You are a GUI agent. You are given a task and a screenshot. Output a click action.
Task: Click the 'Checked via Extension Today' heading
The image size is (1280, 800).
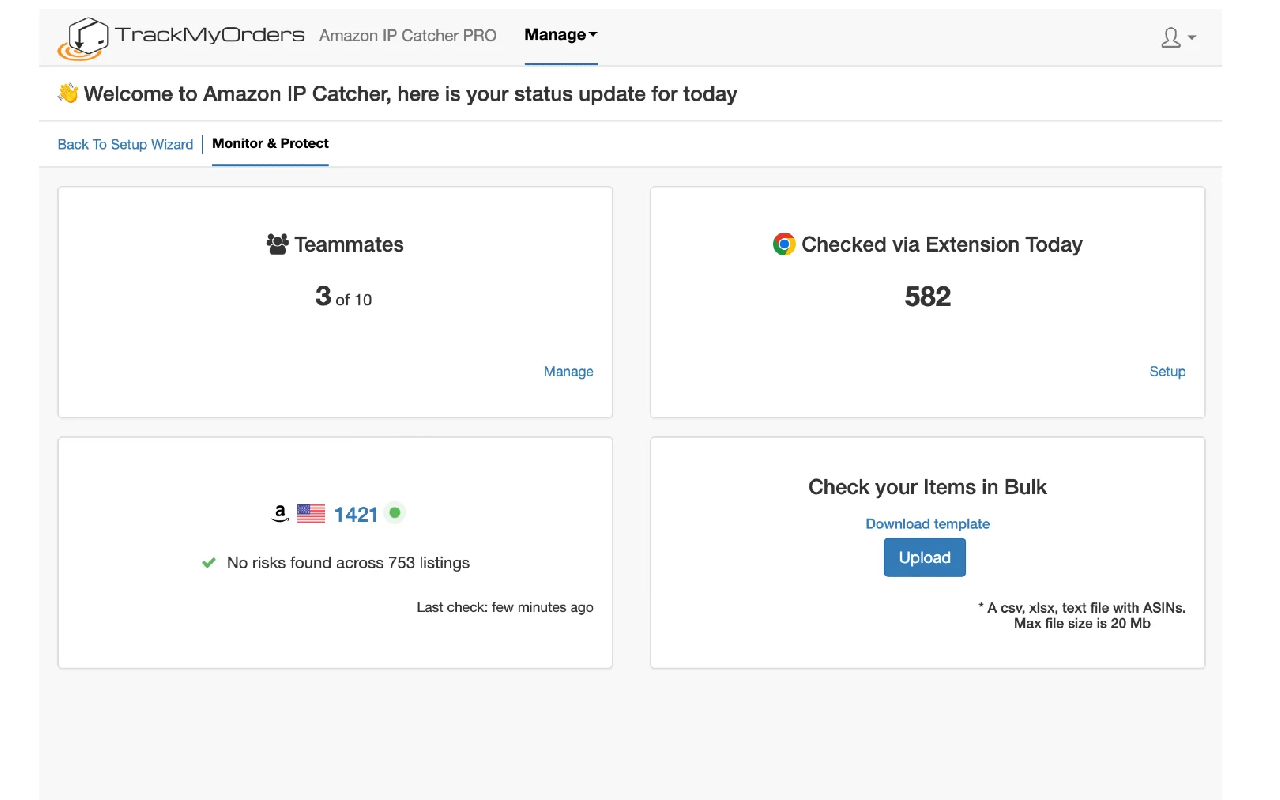click(x=942, y=245)
